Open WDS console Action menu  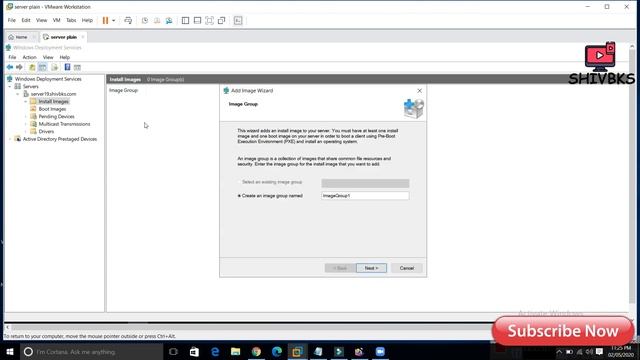tap(29, 57)
